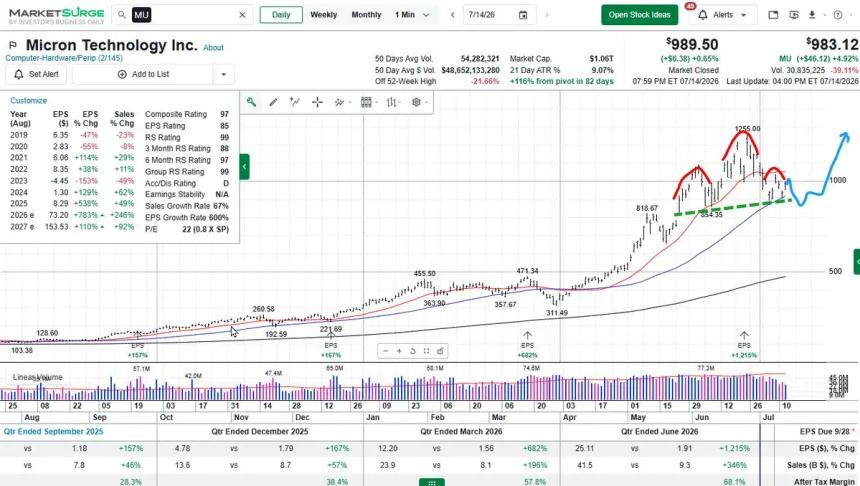Open the About link for Micron
This screenshot has width=860, height=486.
pos(213,48)
